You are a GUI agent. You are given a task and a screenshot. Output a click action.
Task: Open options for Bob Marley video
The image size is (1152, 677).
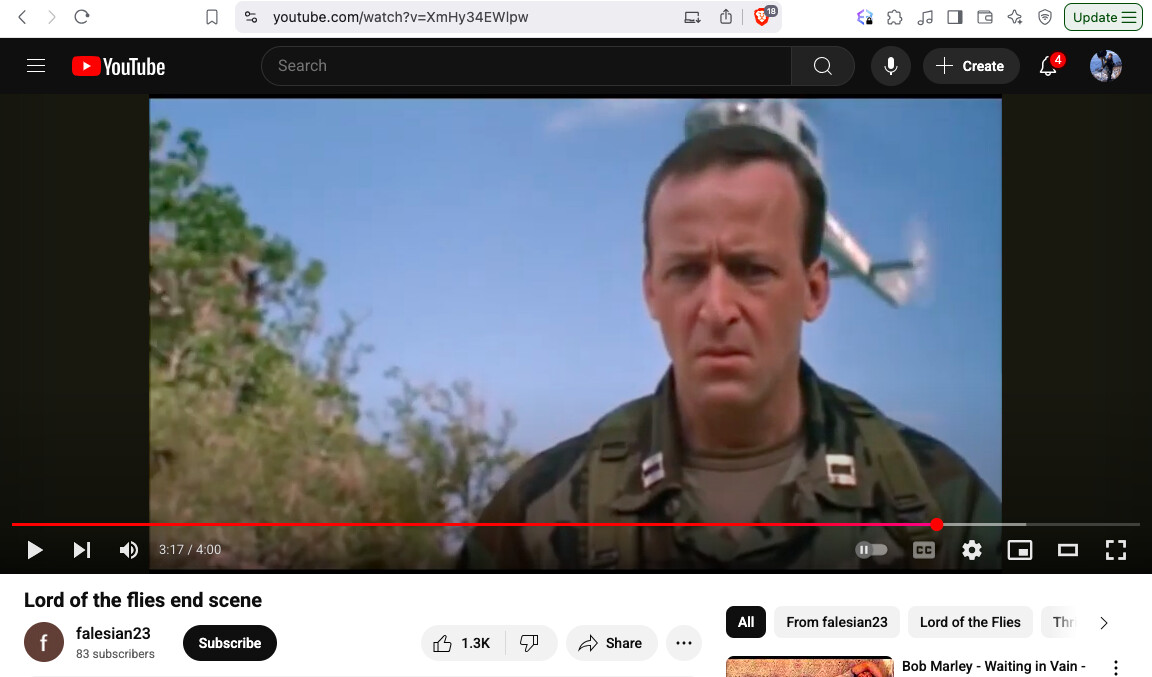tap(1116, 667)
